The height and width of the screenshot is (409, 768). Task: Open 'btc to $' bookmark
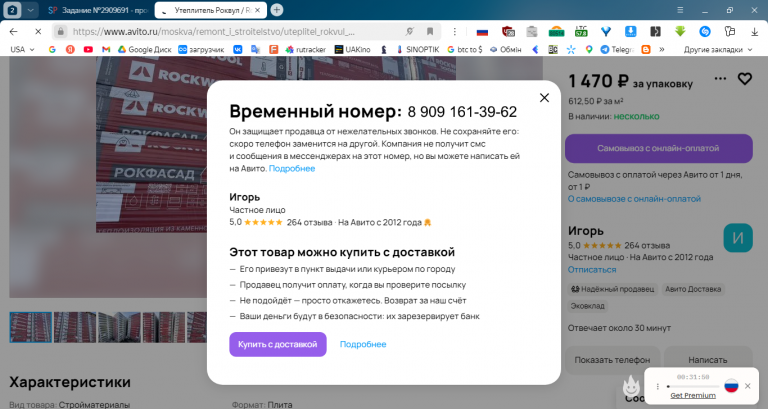465,49
